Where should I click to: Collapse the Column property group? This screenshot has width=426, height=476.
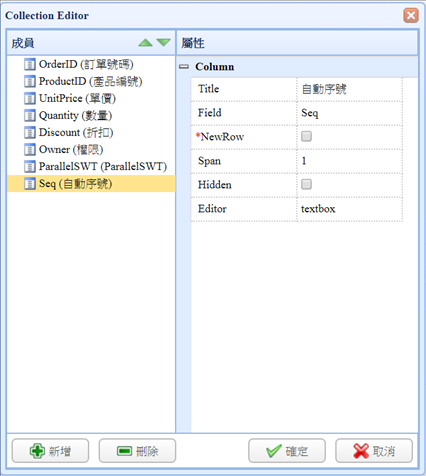tap(184, 67)
